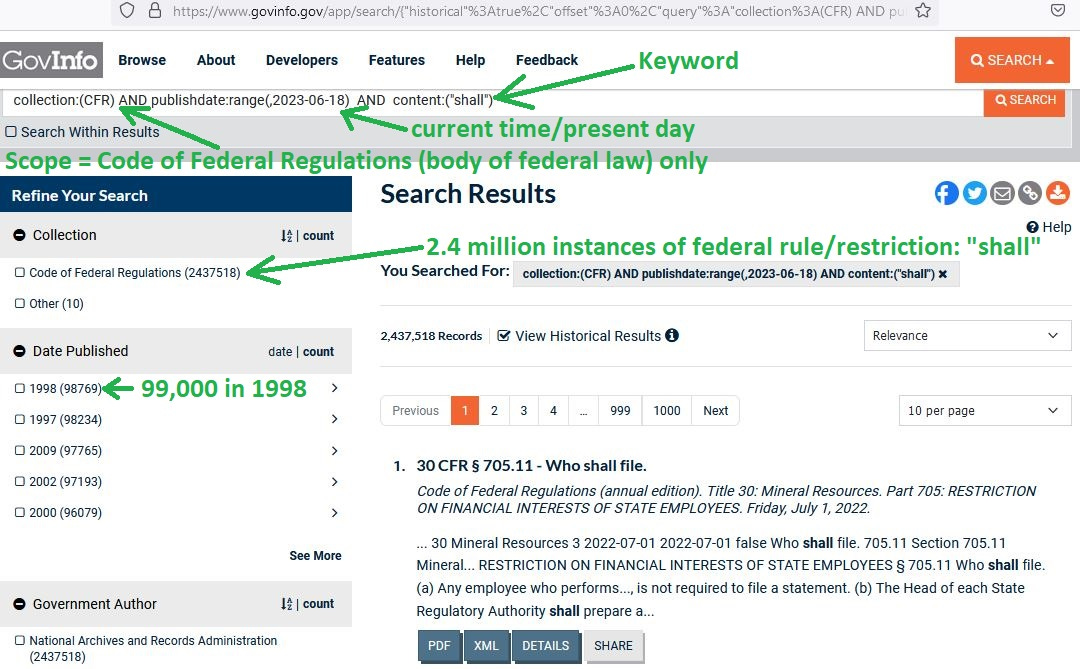
Task: Open the 10 per page dropdown
Action: pyautogui.click(x=984, y=411)
